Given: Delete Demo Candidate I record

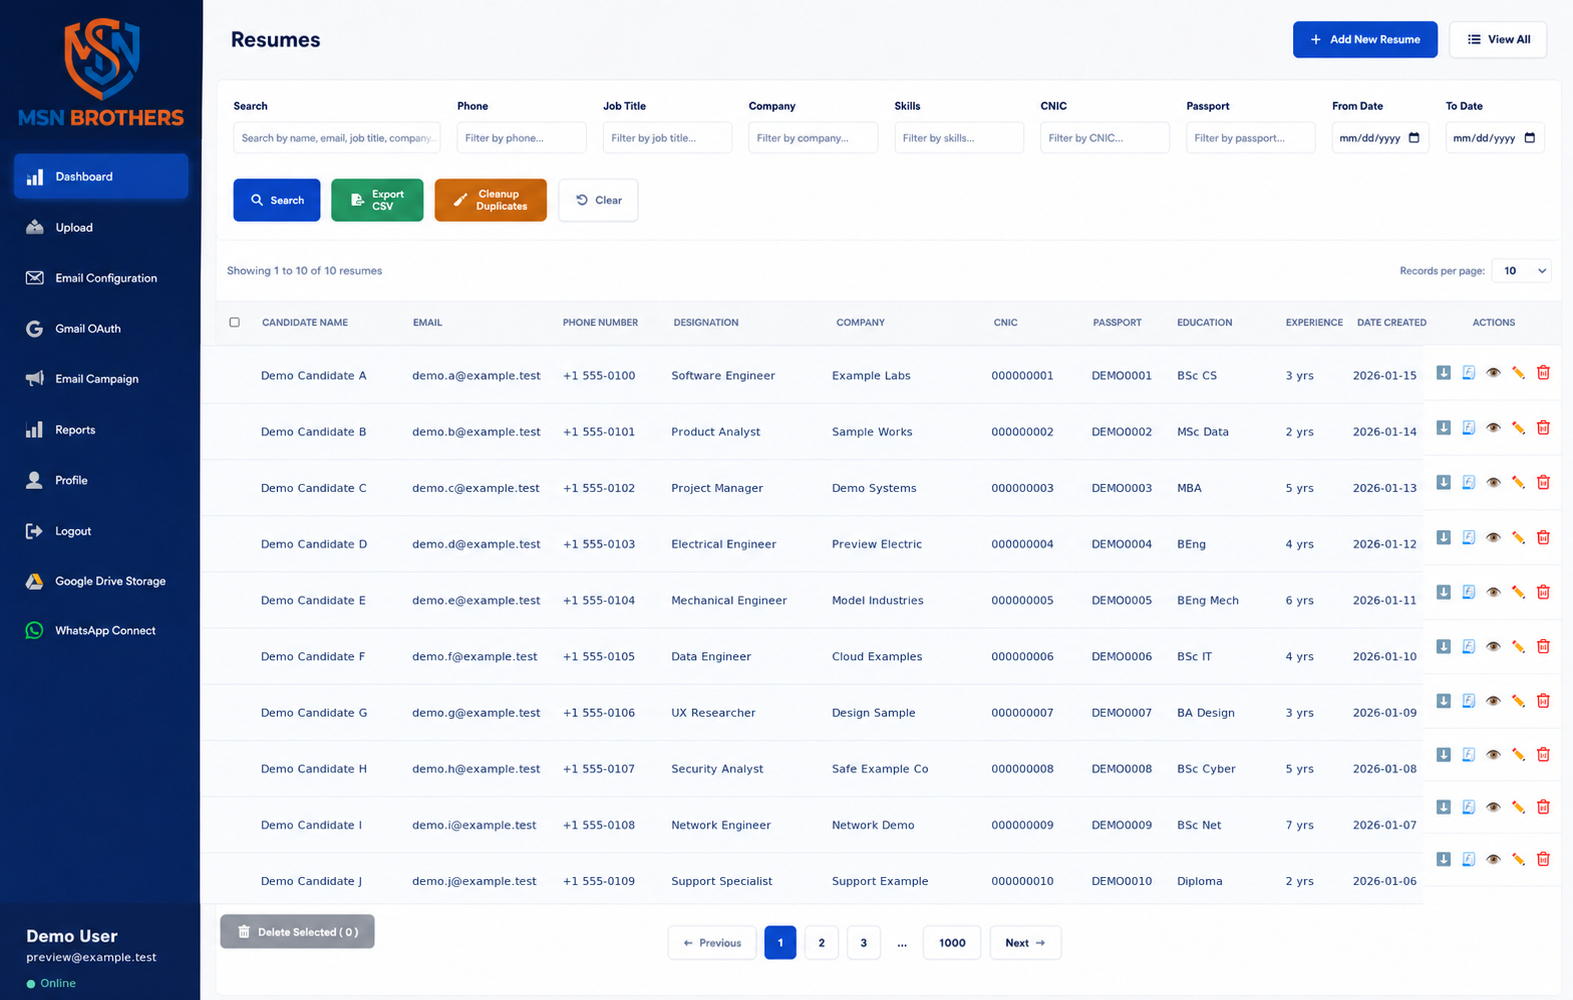Looking at the screenshot, I should pos(1543,806).
